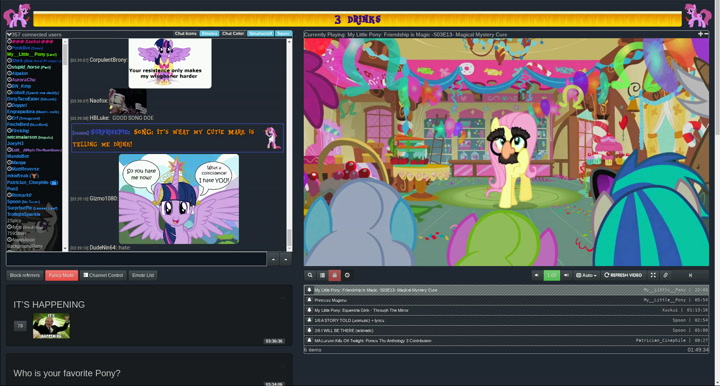This screenshot has width=720, height=386.
Task: Click the skip-to-next video icon
Action: coord(690,275)
